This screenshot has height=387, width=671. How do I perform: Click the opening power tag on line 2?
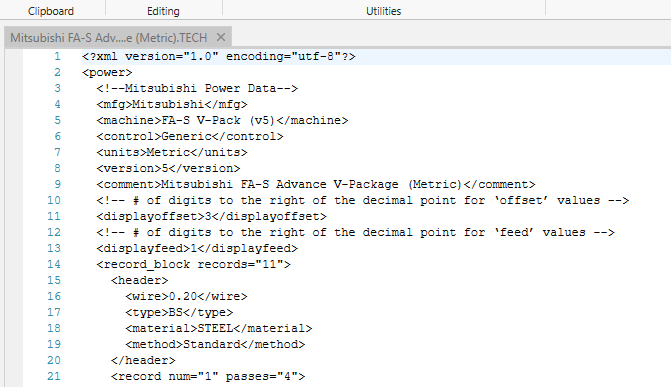[x=107, y=72]
